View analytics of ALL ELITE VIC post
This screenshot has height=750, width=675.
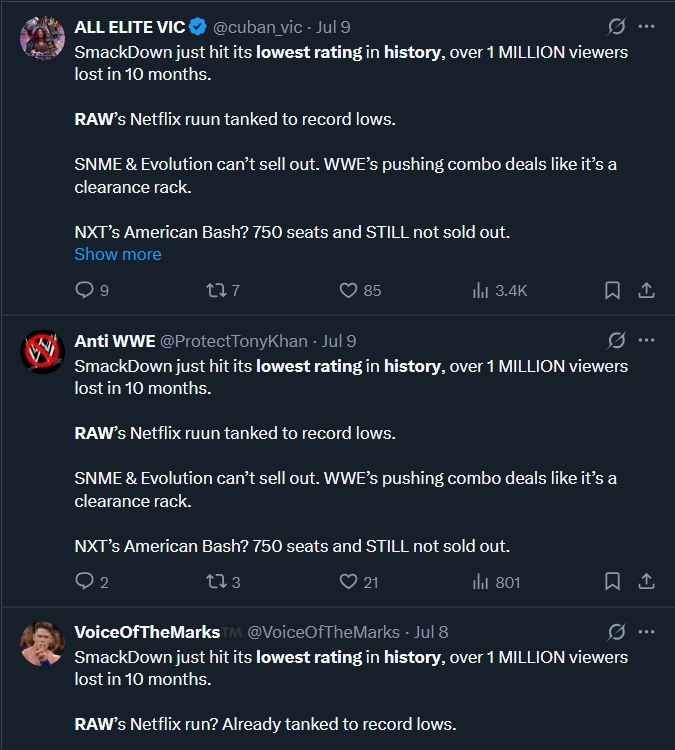480,291
